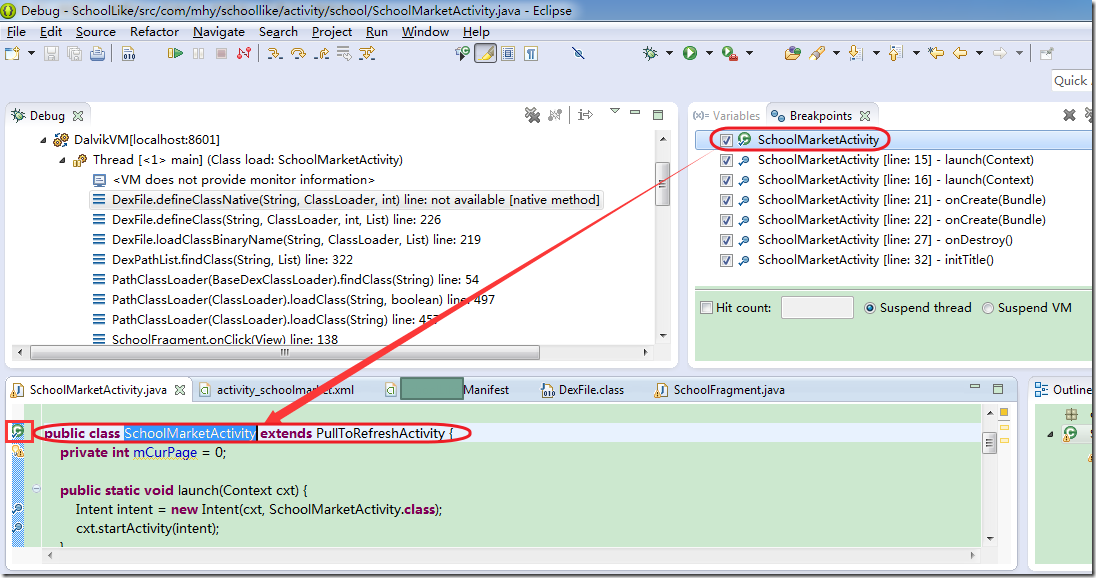The width and height of the screenshot is (1096, 578).
Task: Launch Debug with the bug icon
Action: tap(650, 53)
